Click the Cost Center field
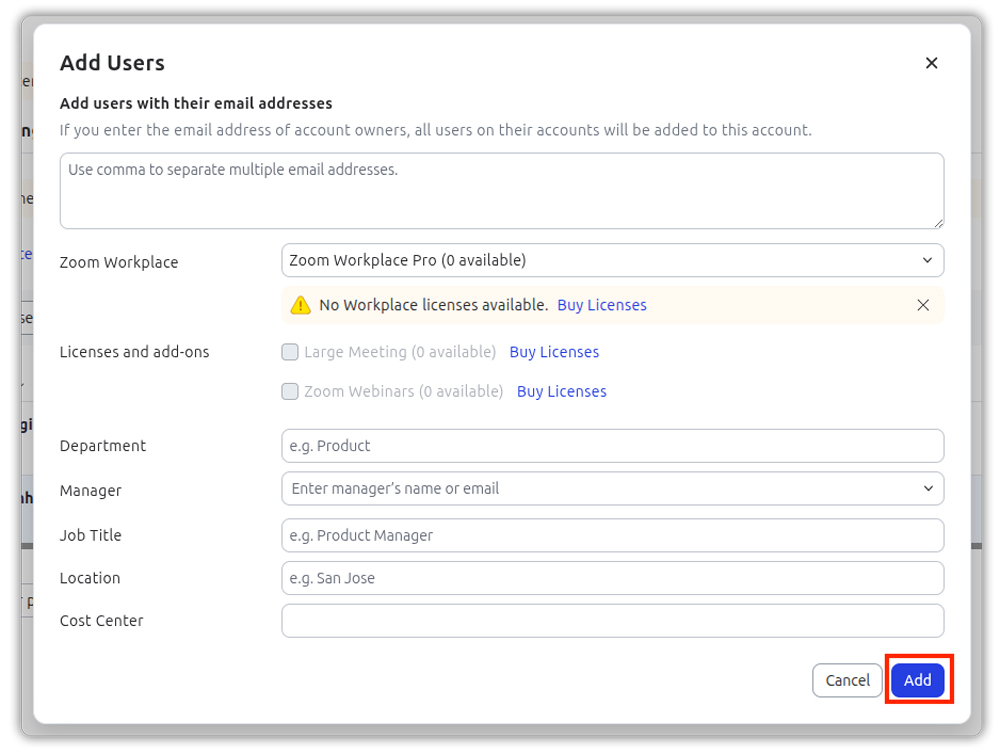The width and height of the screenshot is (1000, 754). click(x=612, y=621)
